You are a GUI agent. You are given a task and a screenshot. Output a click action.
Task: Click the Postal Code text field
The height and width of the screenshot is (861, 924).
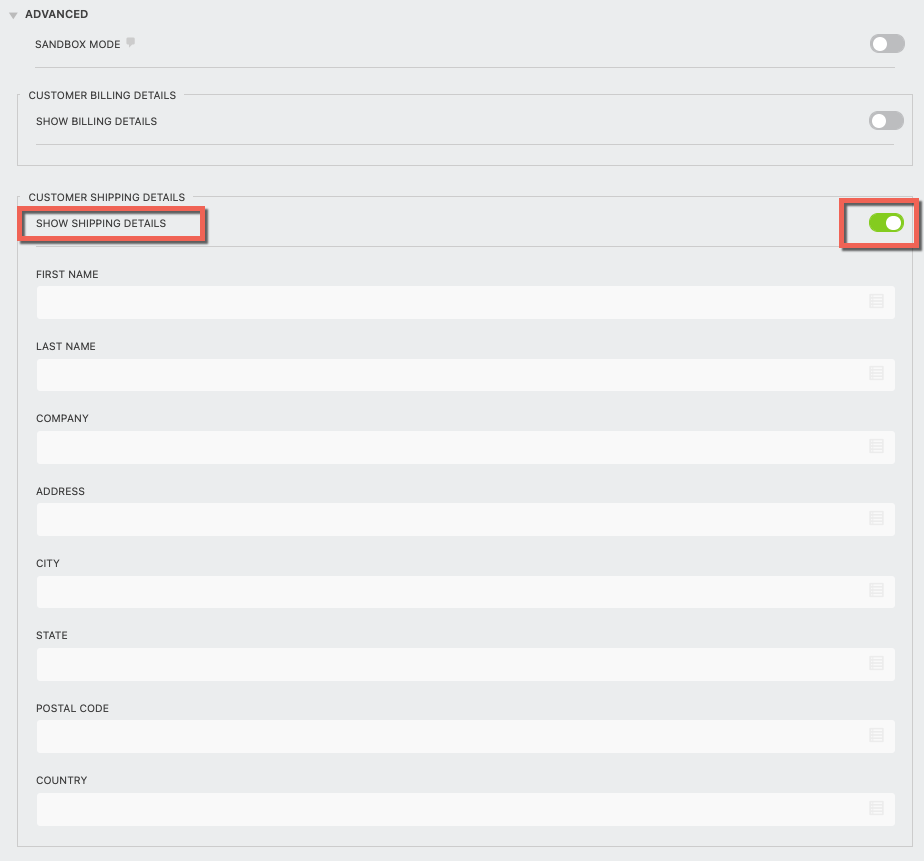[x=450, y=736]
